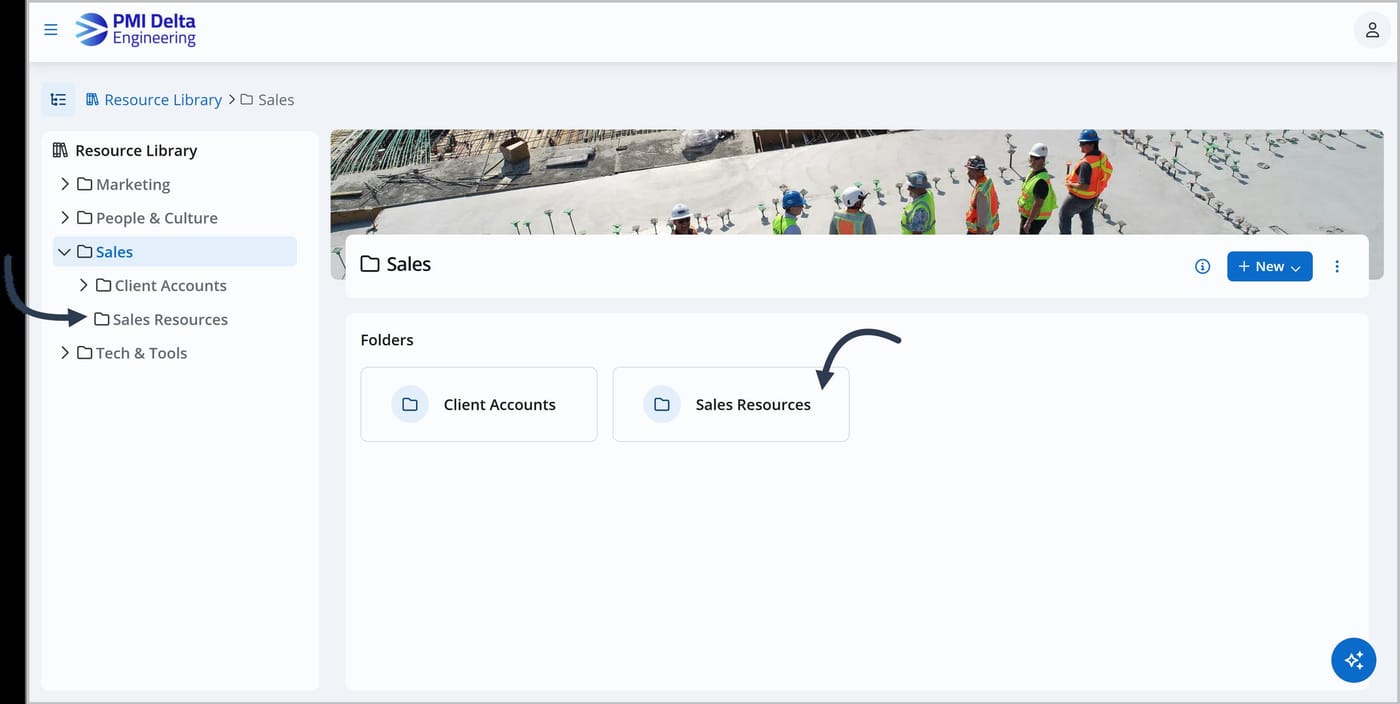Click the Resource Library breadcrumb book icon
Screen dimensions: 1400x704
93,100
